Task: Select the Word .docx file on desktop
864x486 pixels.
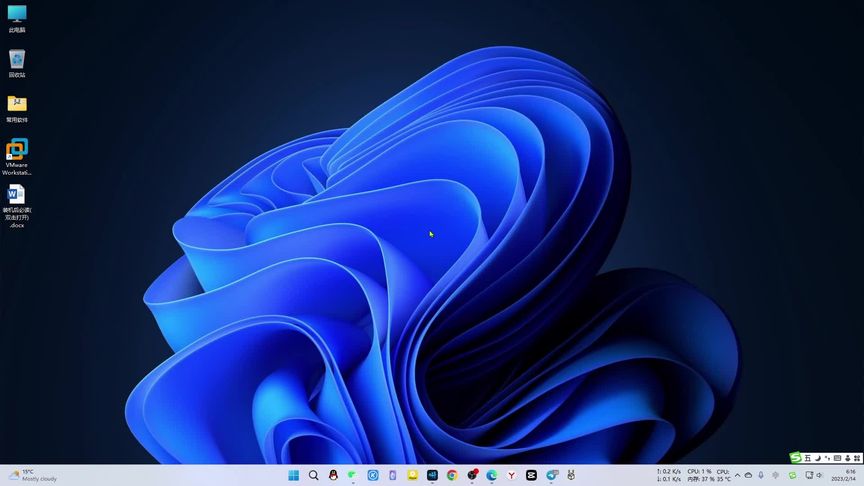Action: click(x=17, y=206)
